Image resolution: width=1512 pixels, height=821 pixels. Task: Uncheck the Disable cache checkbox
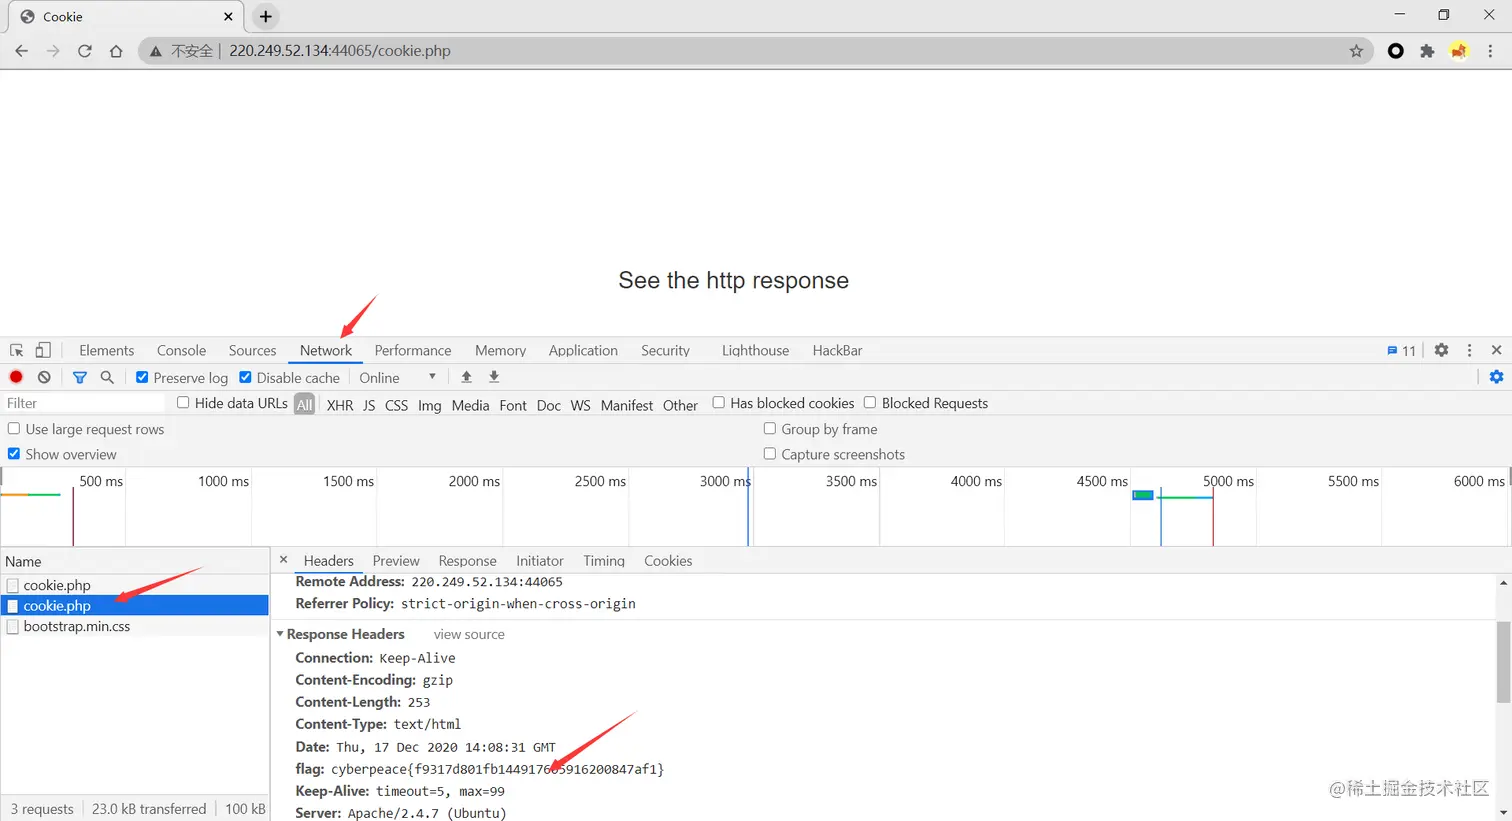[x=245, y=377]
